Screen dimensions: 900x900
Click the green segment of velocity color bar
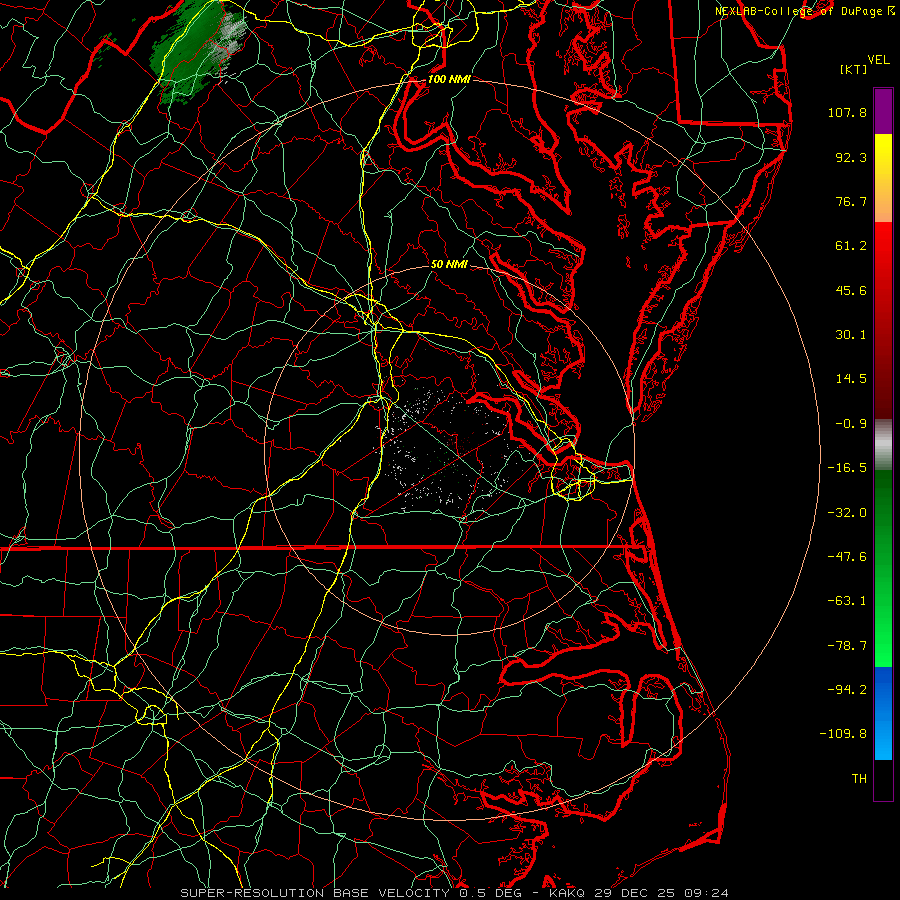(x=883, y=568)
